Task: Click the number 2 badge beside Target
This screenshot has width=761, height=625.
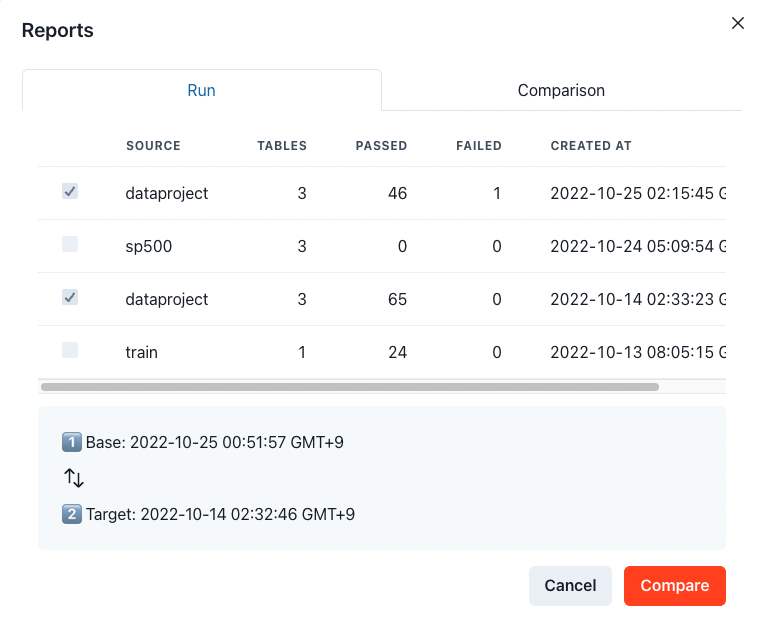Action: pyautogui.click(x=72, y=514)
